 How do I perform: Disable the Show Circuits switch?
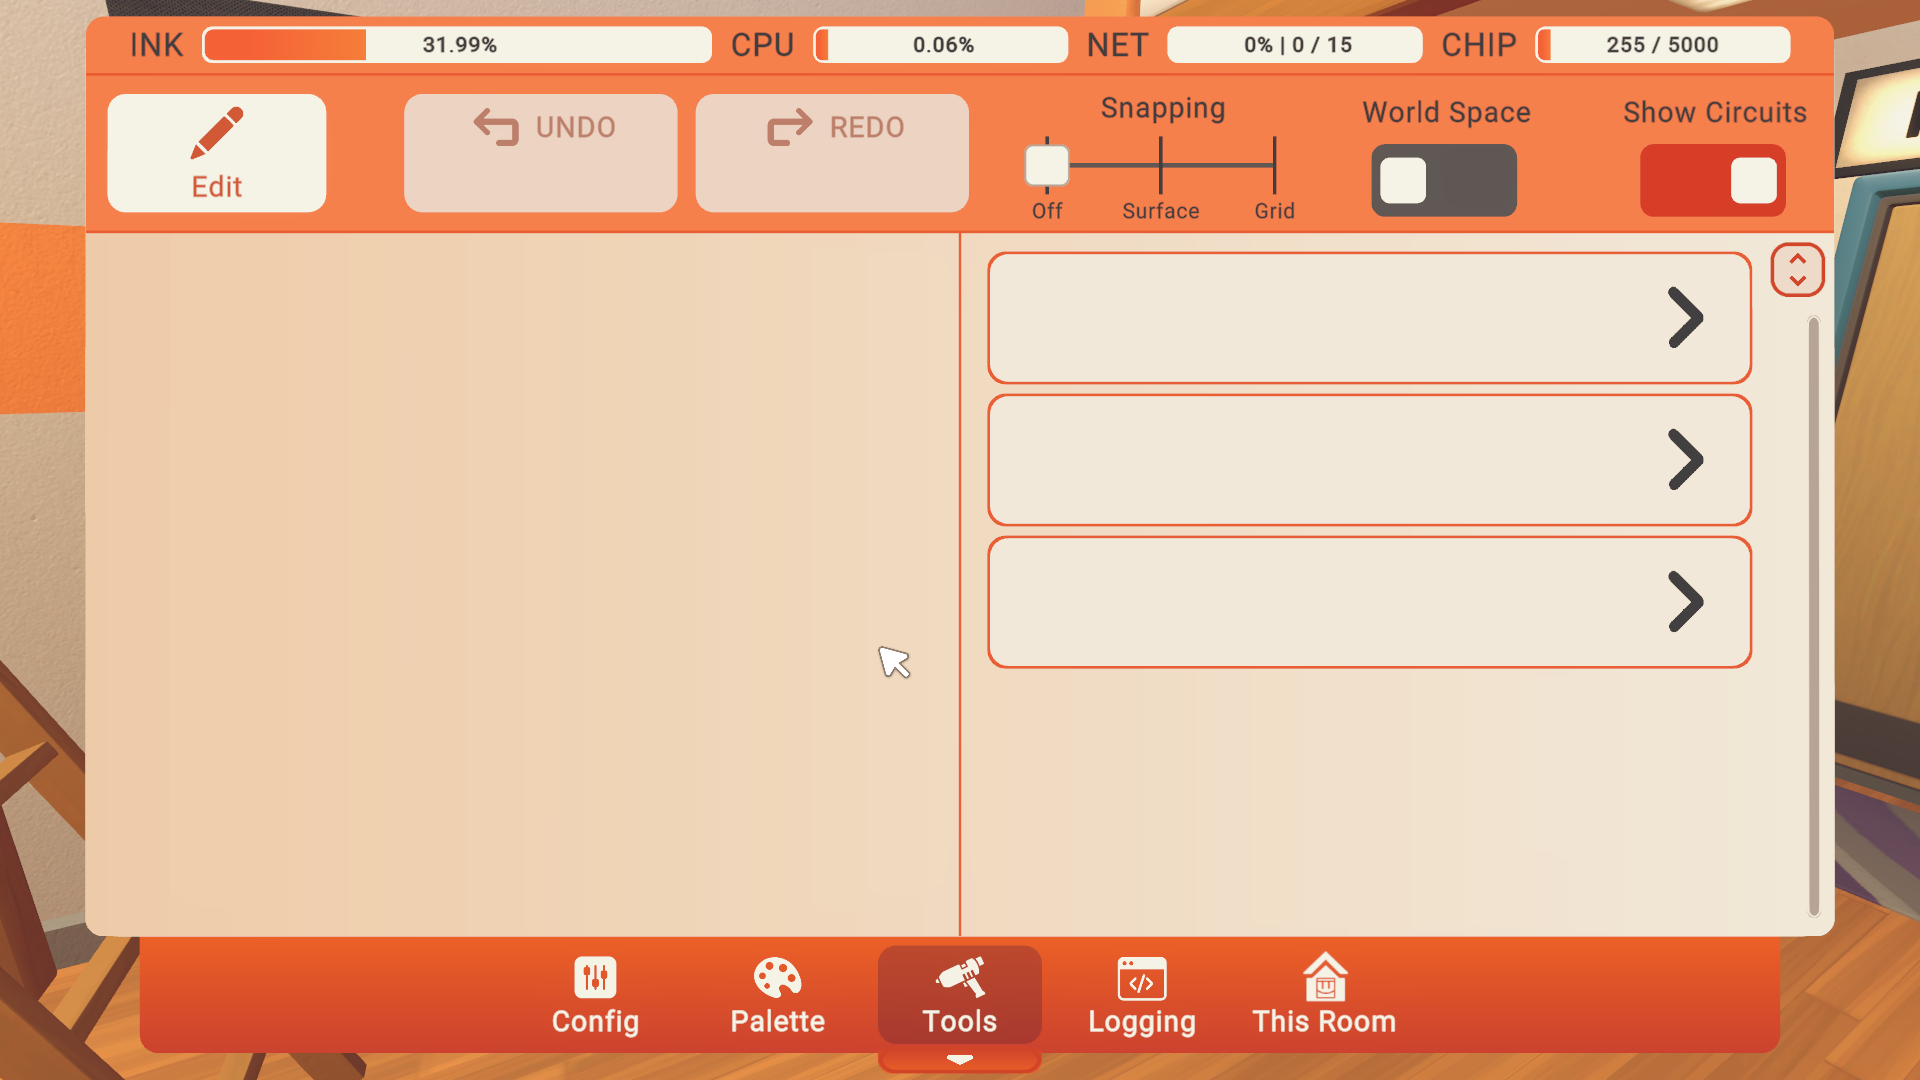click(x=1712, y=180)
